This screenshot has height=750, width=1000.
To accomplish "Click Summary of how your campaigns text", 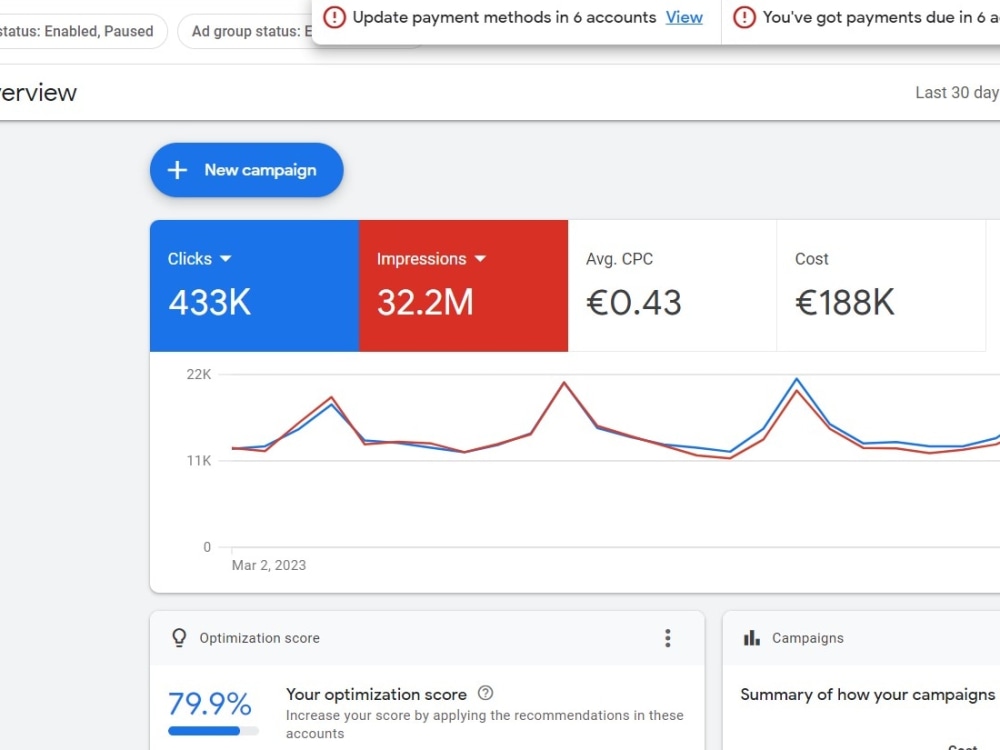I will (869, 695).
